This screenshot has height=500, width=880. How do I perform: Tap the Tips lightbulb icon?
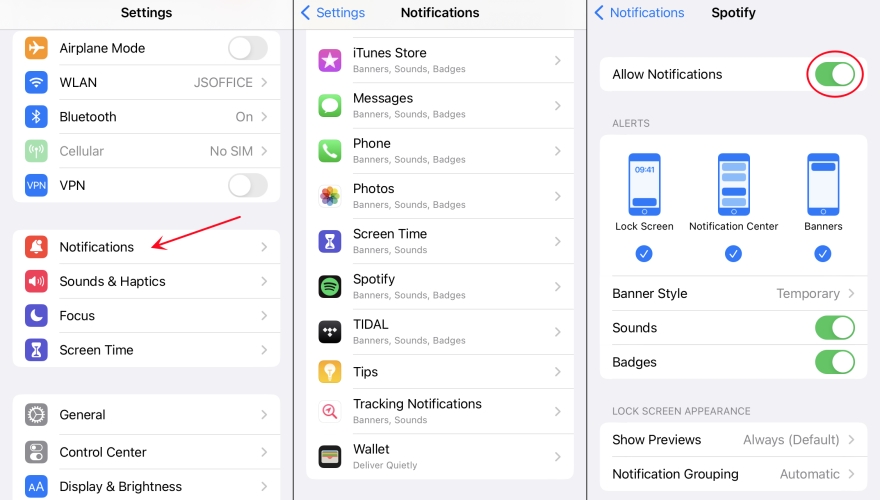coord(330,371)
